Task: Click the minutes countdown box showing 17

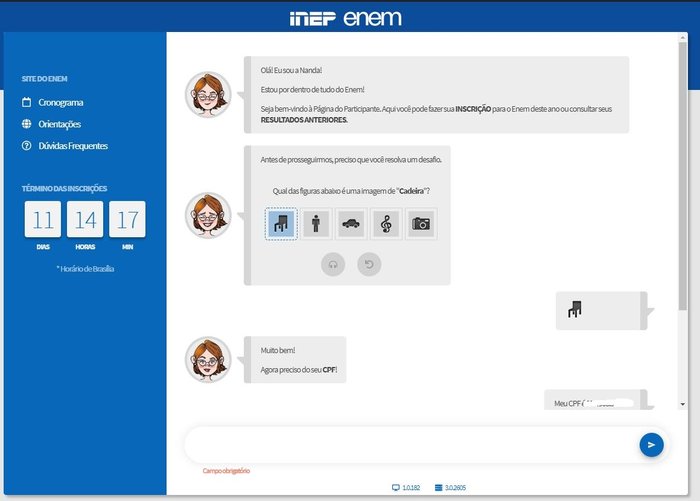Action: 127,219
